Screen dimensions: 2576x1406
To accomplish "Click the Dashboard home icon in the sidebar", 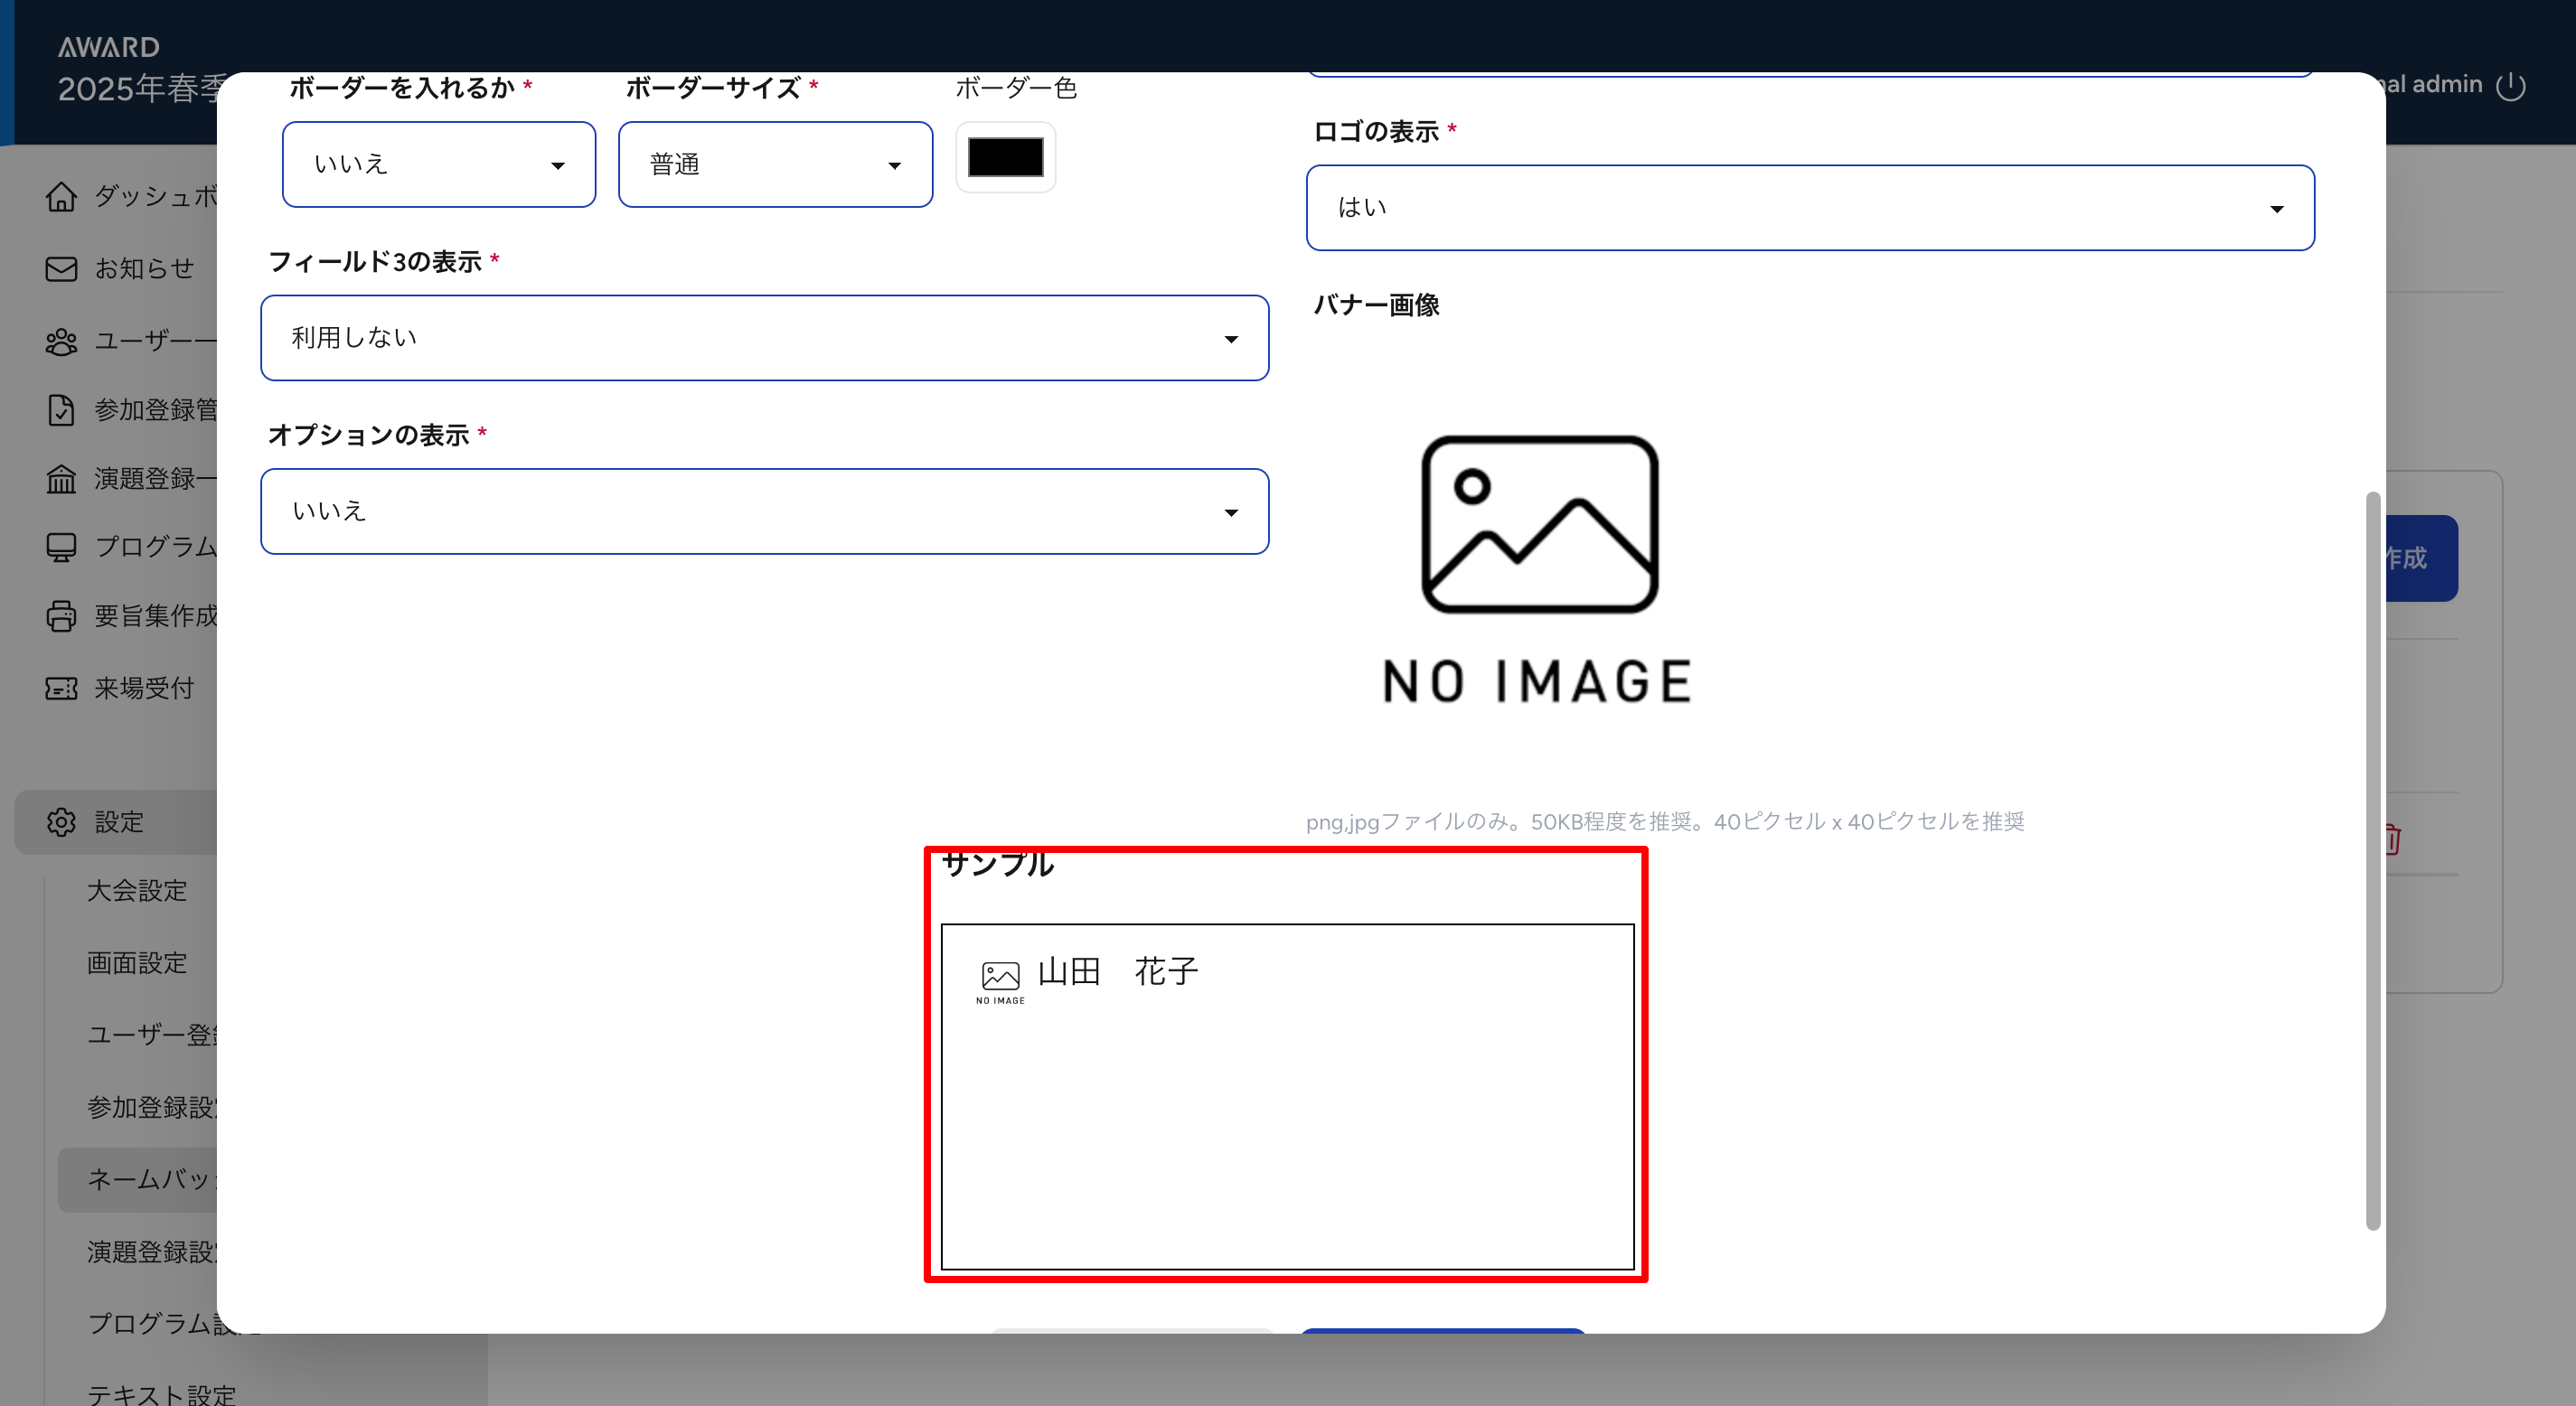I will 61,197.
